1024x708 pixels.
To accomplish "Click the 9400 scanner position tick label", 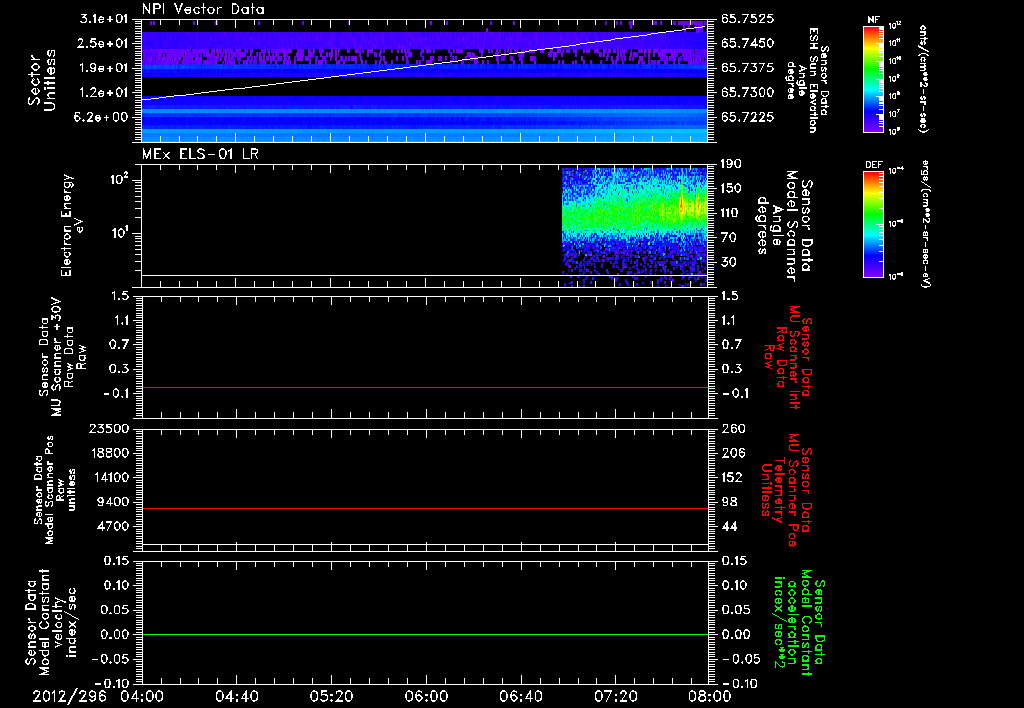I will [113, 502].
